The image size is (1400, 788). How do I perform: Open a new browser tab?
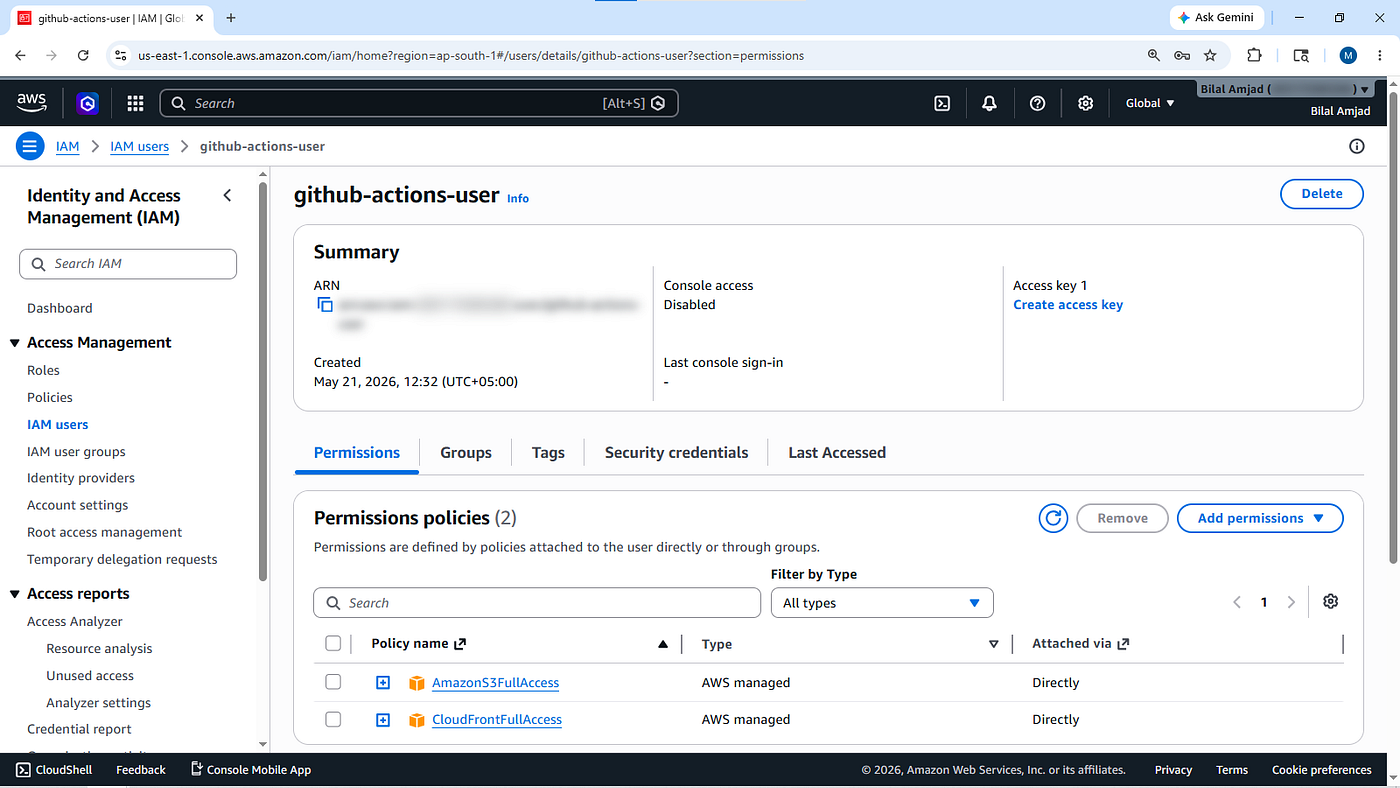pos(231,17)
